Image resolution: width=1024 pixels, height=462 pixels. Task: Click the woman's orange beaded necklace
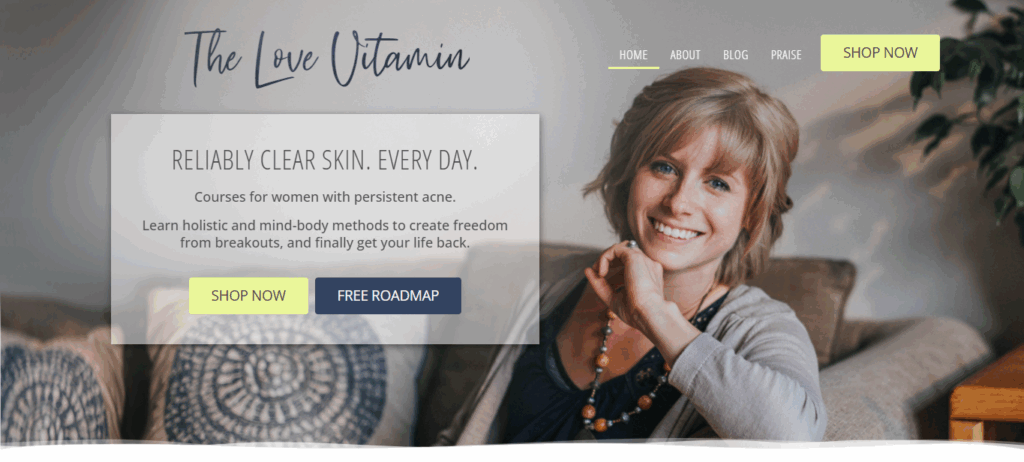617,379
